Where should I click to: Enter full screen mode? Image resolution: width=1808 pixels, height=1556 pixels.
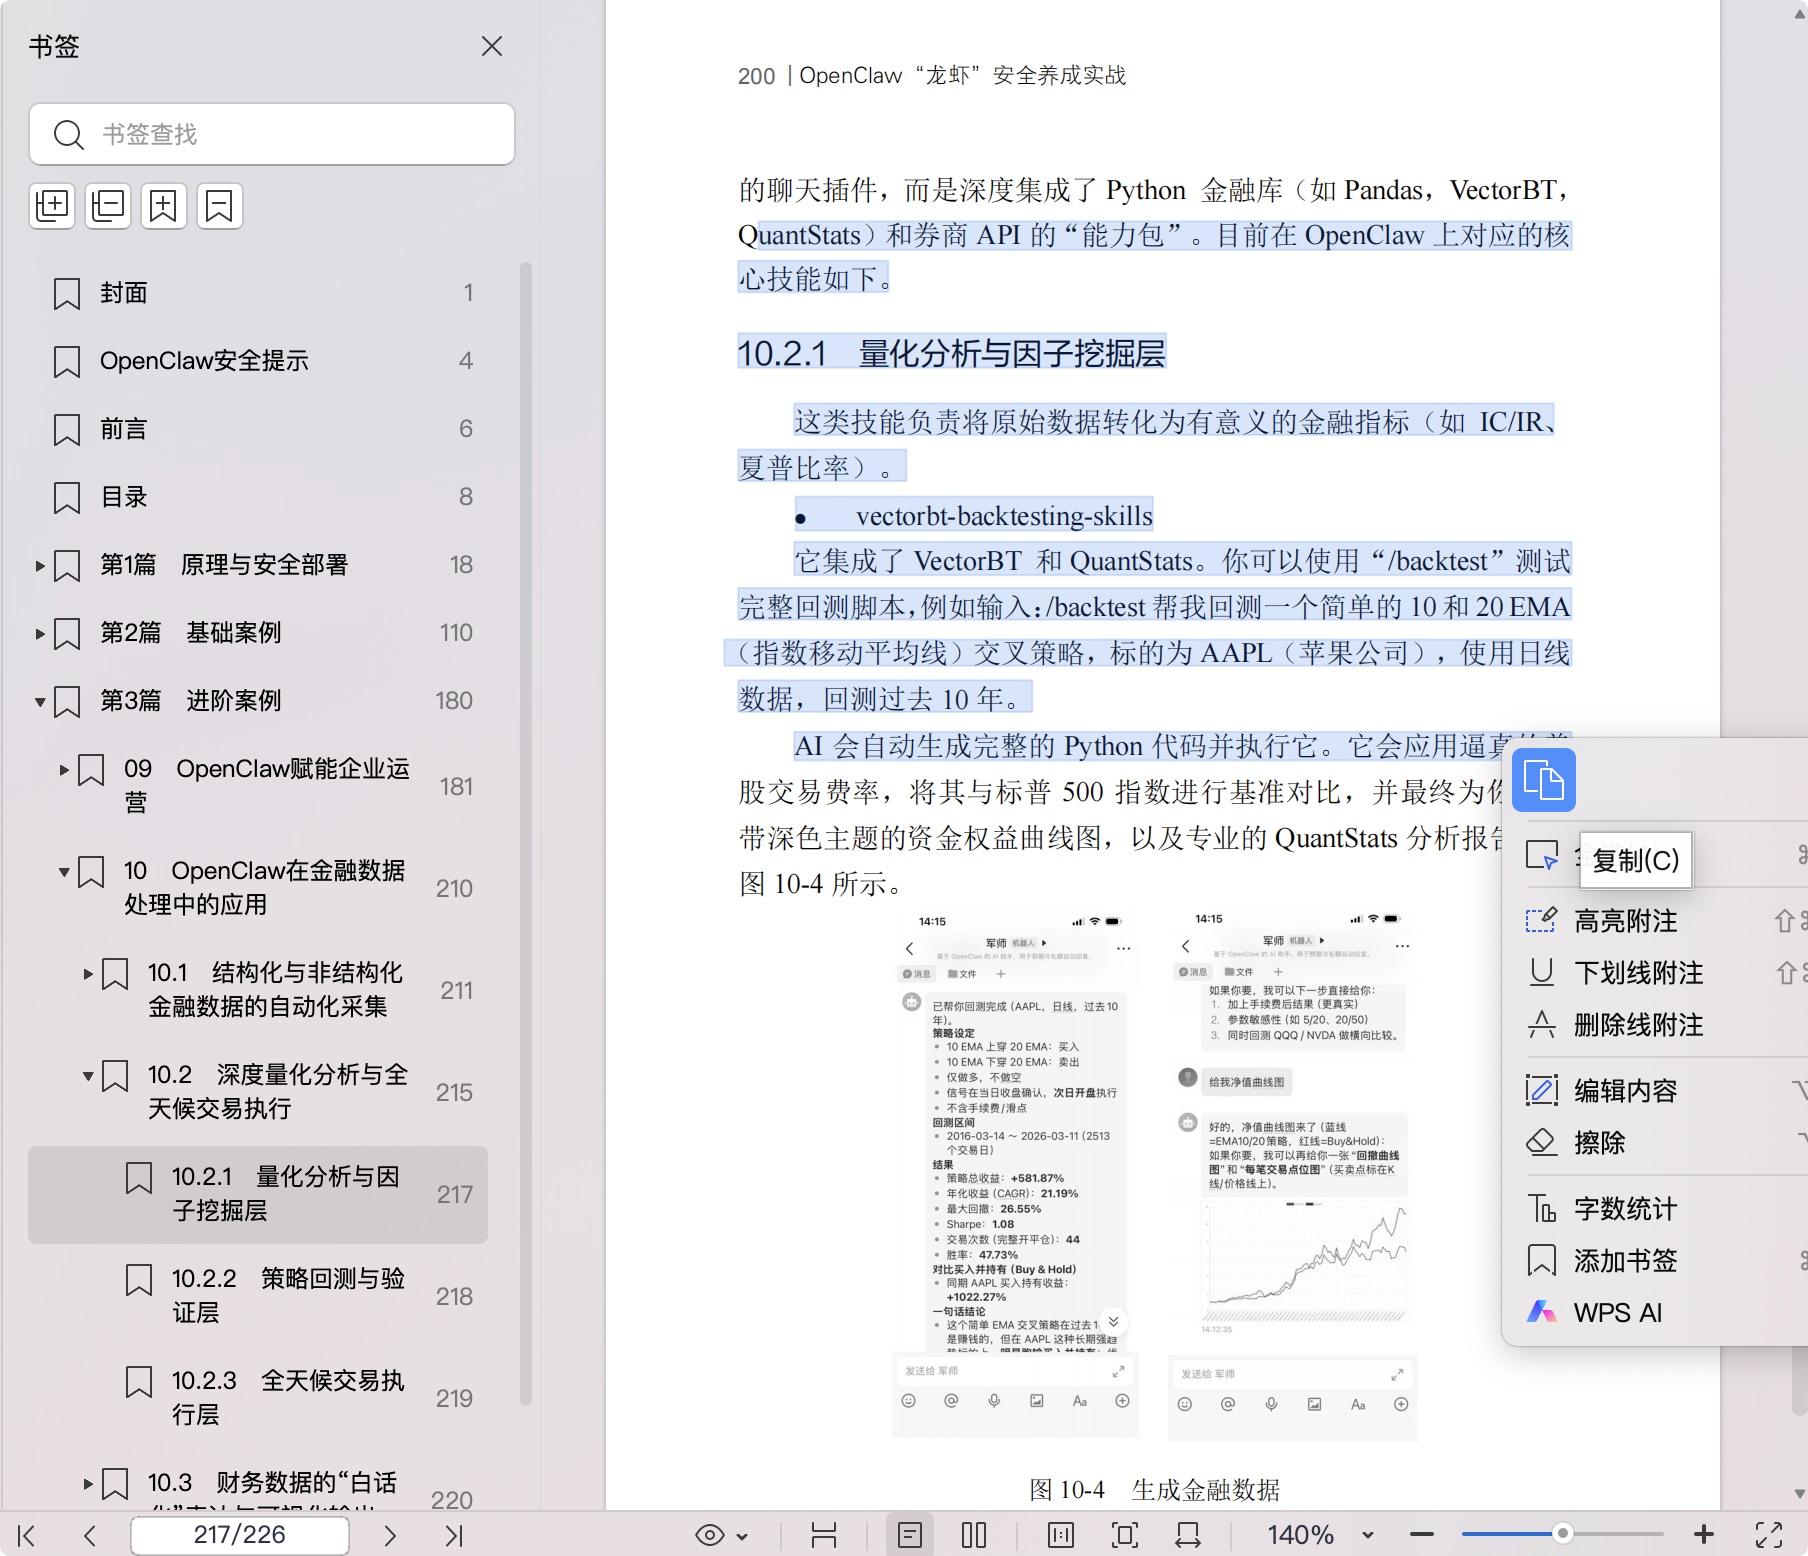tap(1769, 1535)
